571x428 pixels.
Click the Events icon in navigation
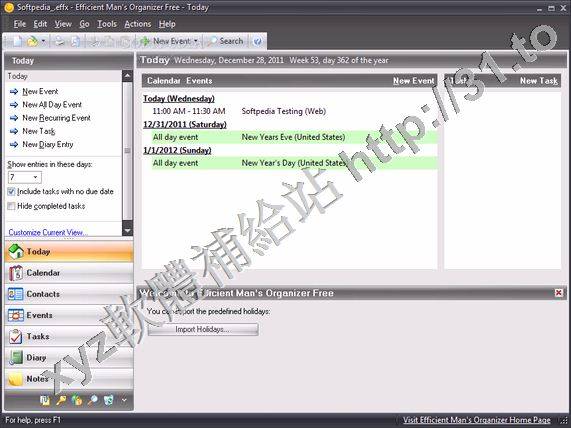(16, 315)
